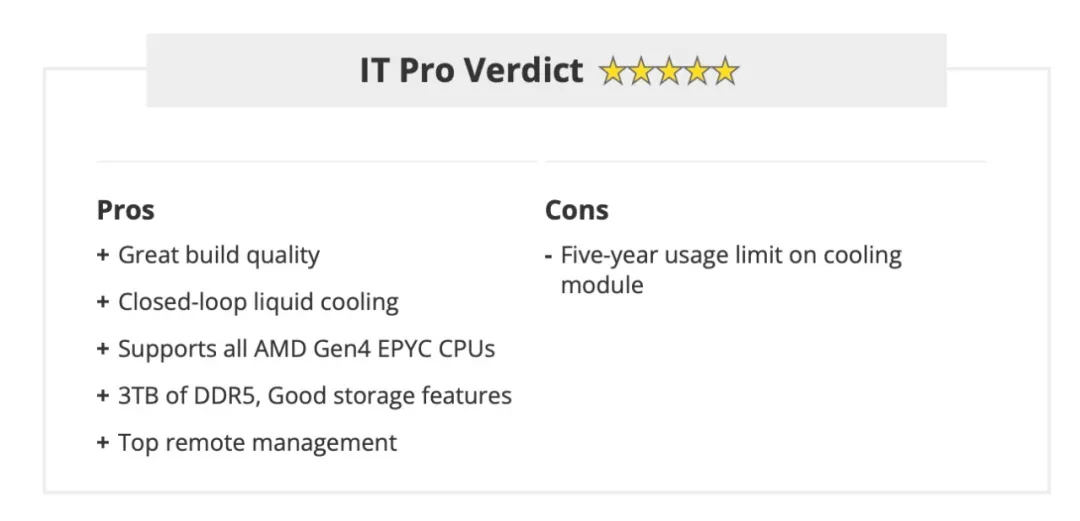
Task: Click the third rating star
Action: 669,71
